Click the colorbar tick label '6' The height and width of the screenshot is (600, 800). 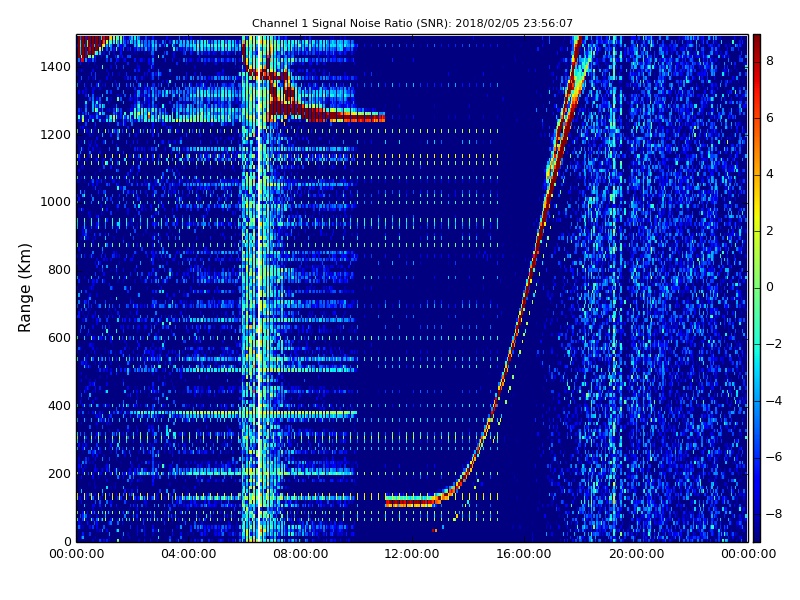click(770, 118)
